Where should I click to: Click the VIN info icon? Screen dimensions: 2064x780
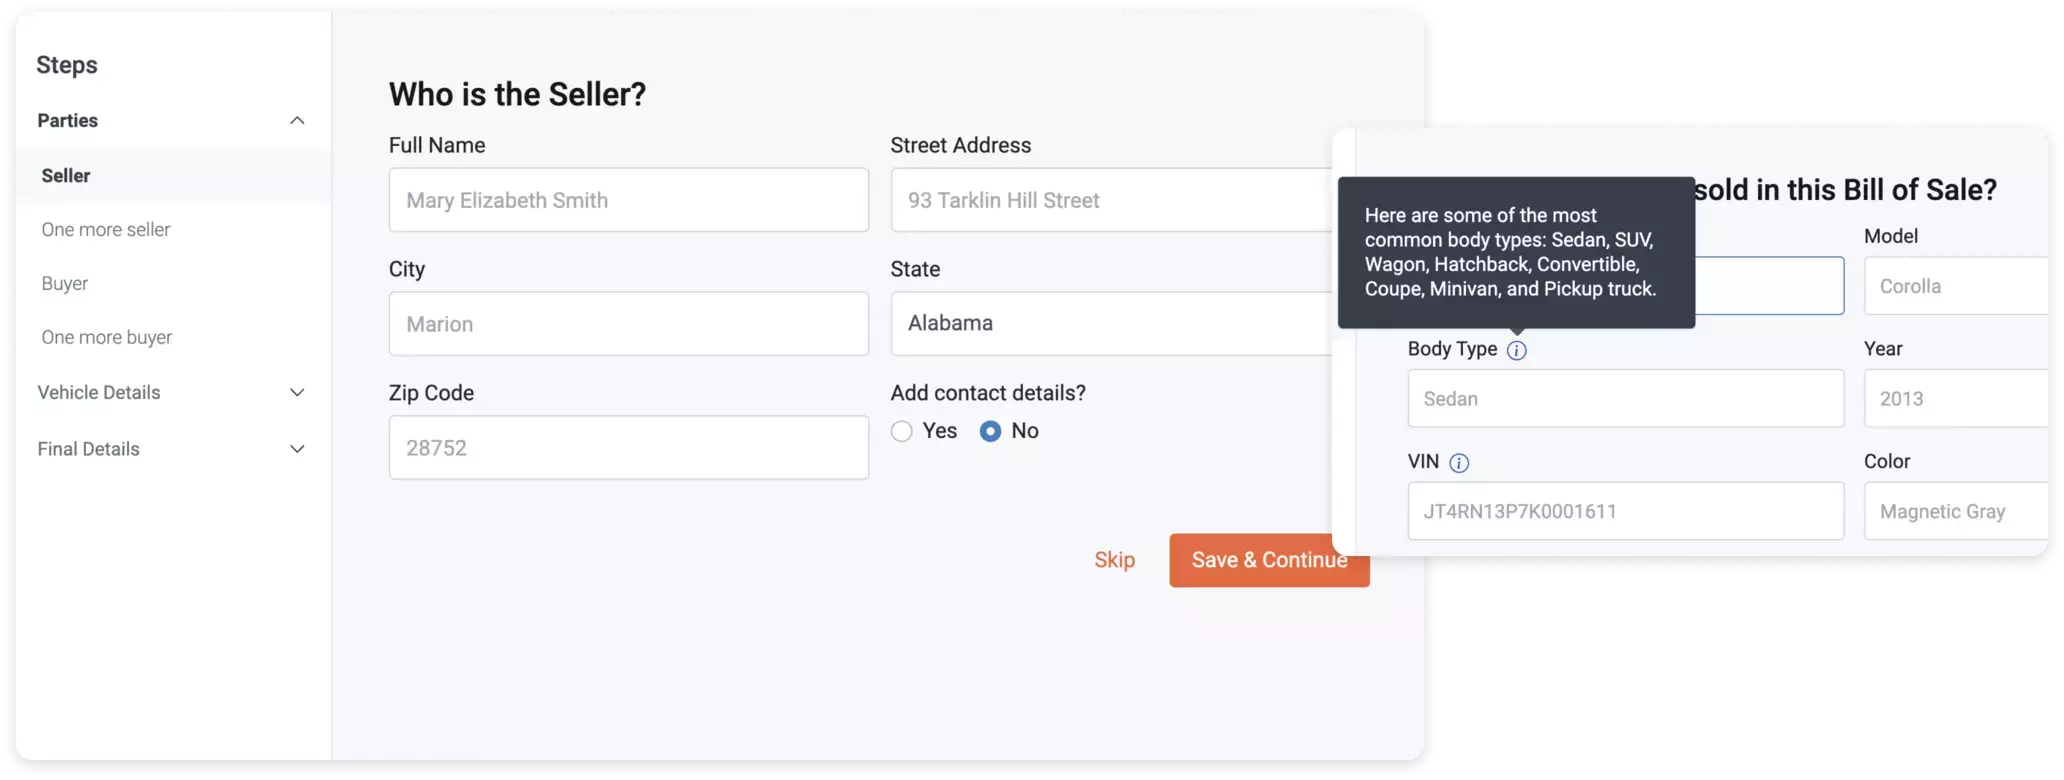pos(1459,463)
